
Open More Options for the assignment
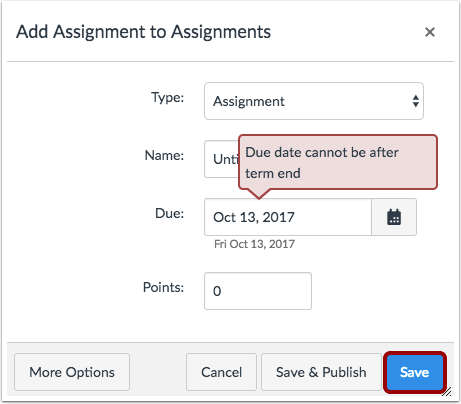(x=72, y=372)
